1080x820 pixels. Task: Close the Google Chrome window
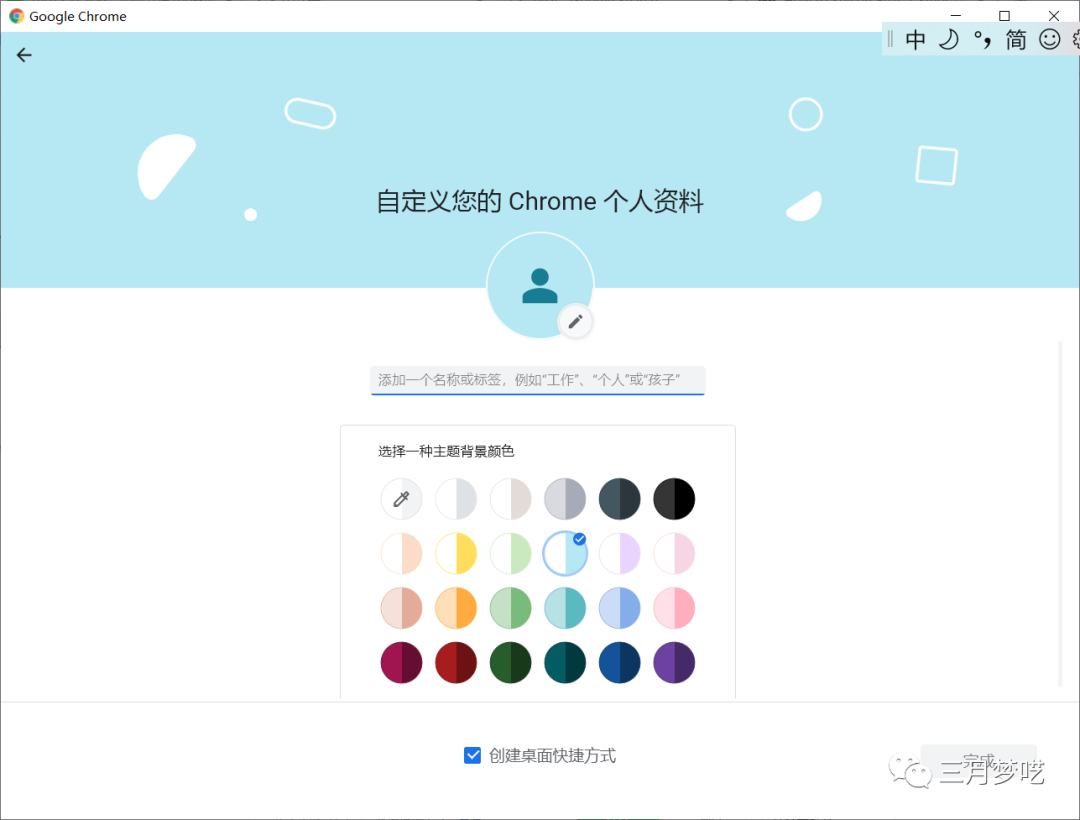point(1054,15)
